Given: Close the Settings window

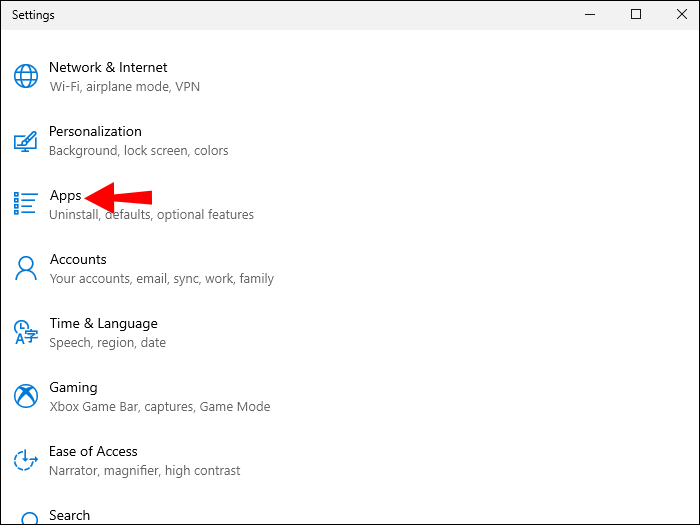Looking at the screenshot, I should pos(681,14).
